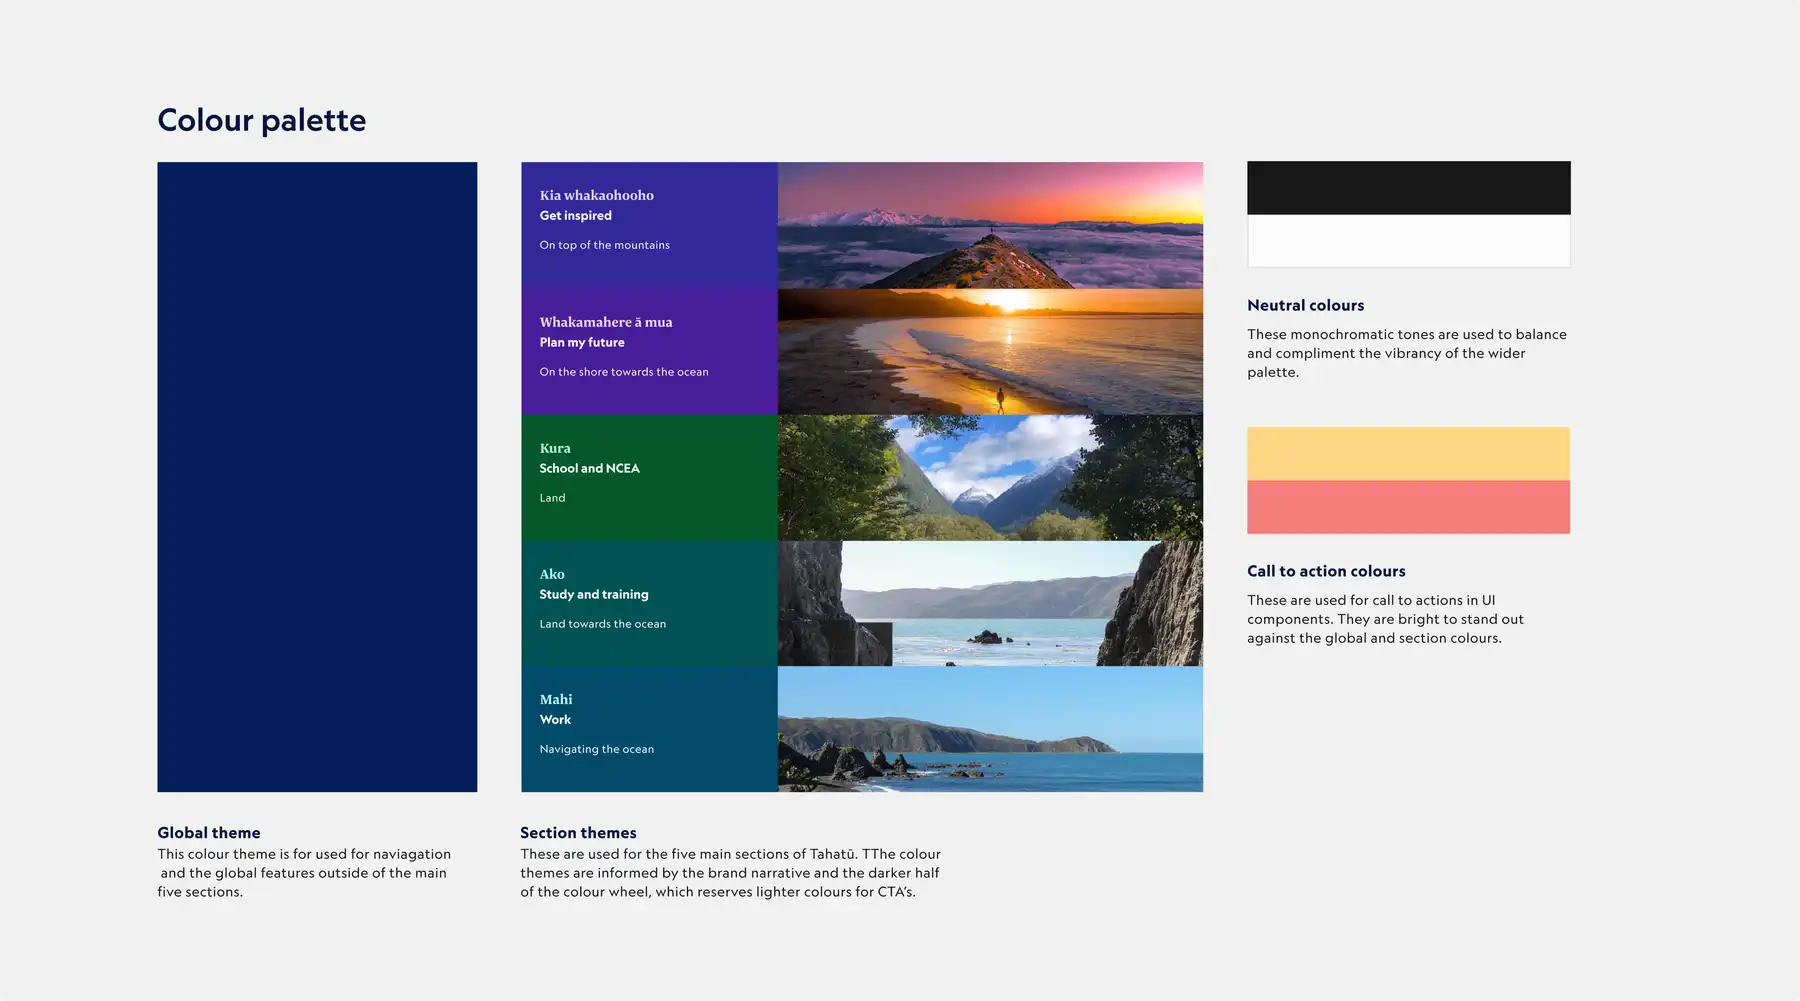Select the black neutral colour swatch

(1407, 188)
